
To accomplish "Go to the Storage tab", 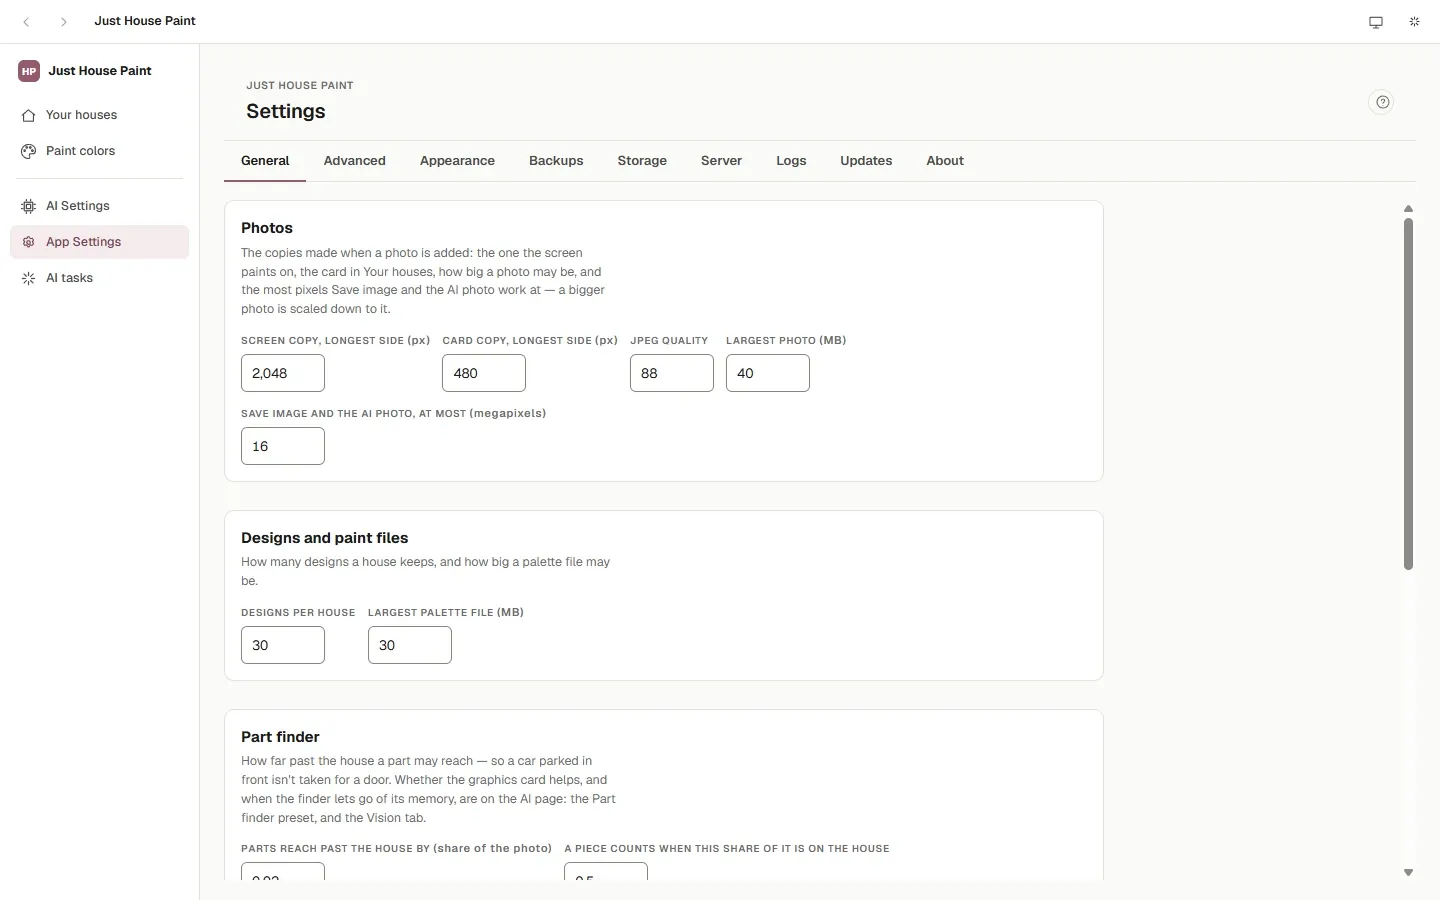I will [x=642, y=161].
